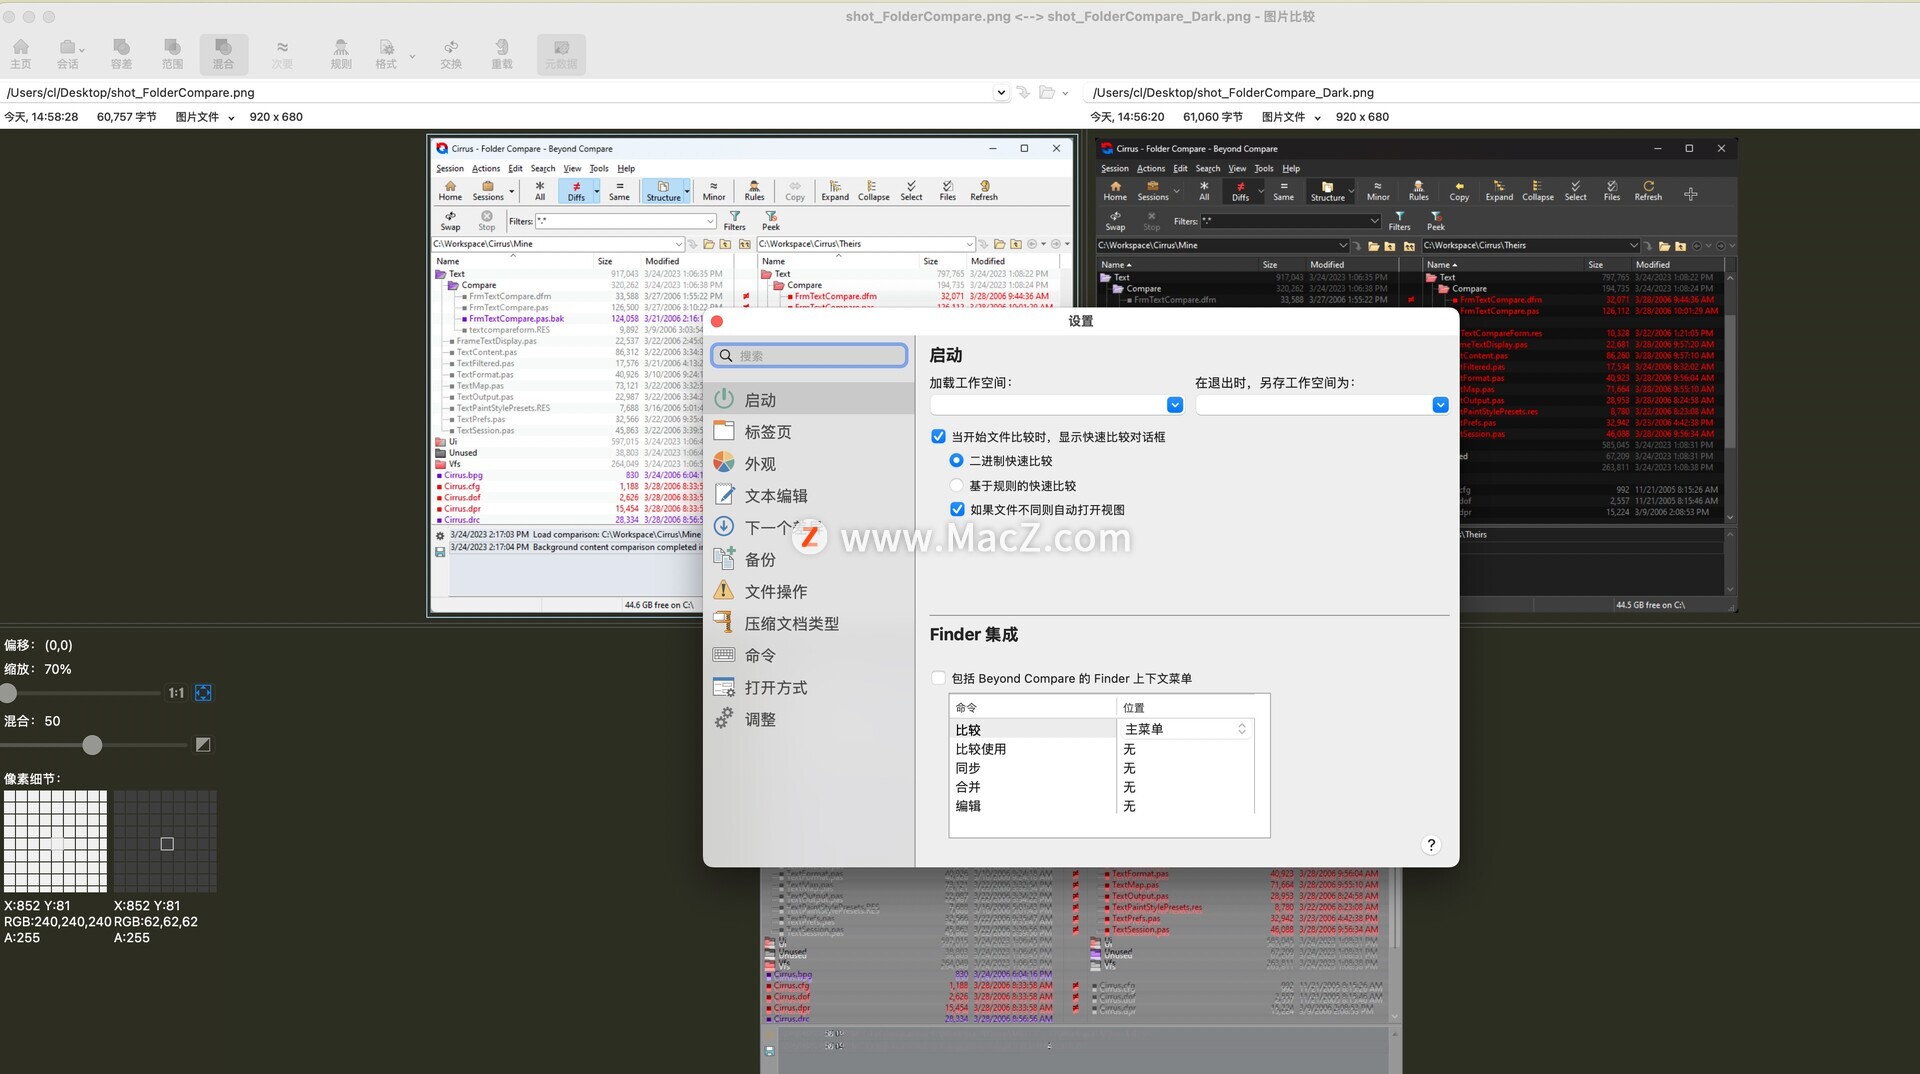Viewport: 1920px width, 1074px height.
Task: Click the 重载 reload toolbar icon
Action: (502, 54)
